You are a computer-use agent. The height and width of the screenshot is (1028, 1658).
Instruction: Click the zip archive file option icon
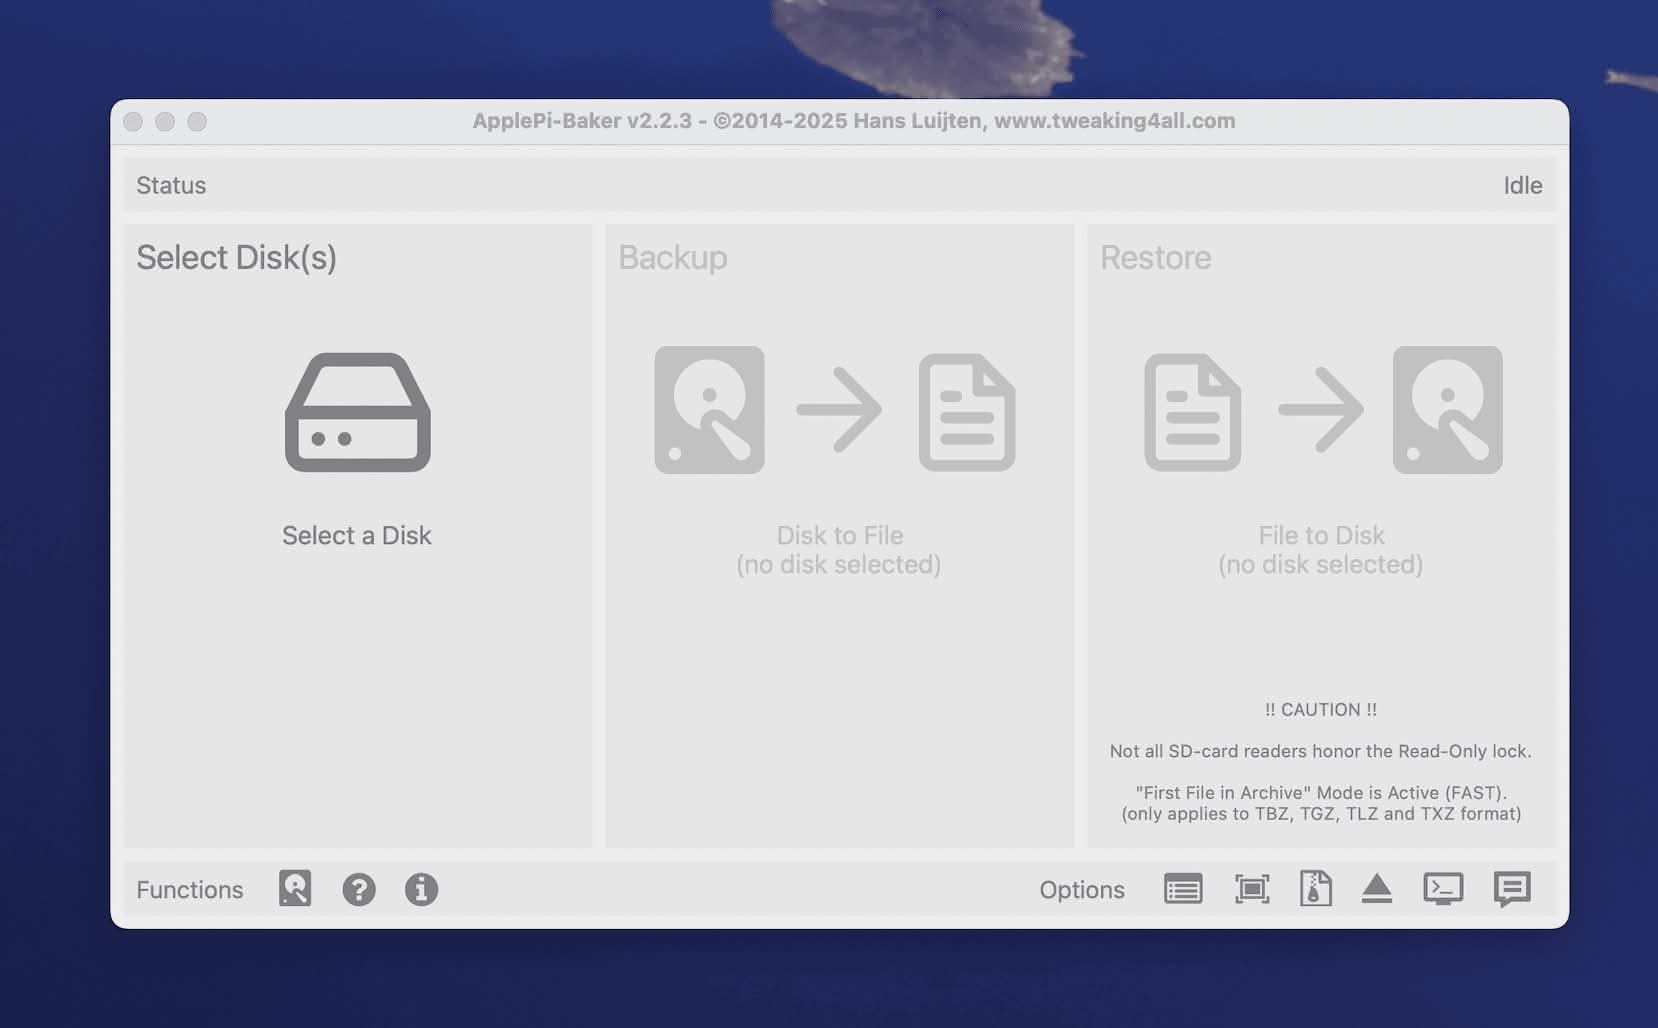point(1315,888)
